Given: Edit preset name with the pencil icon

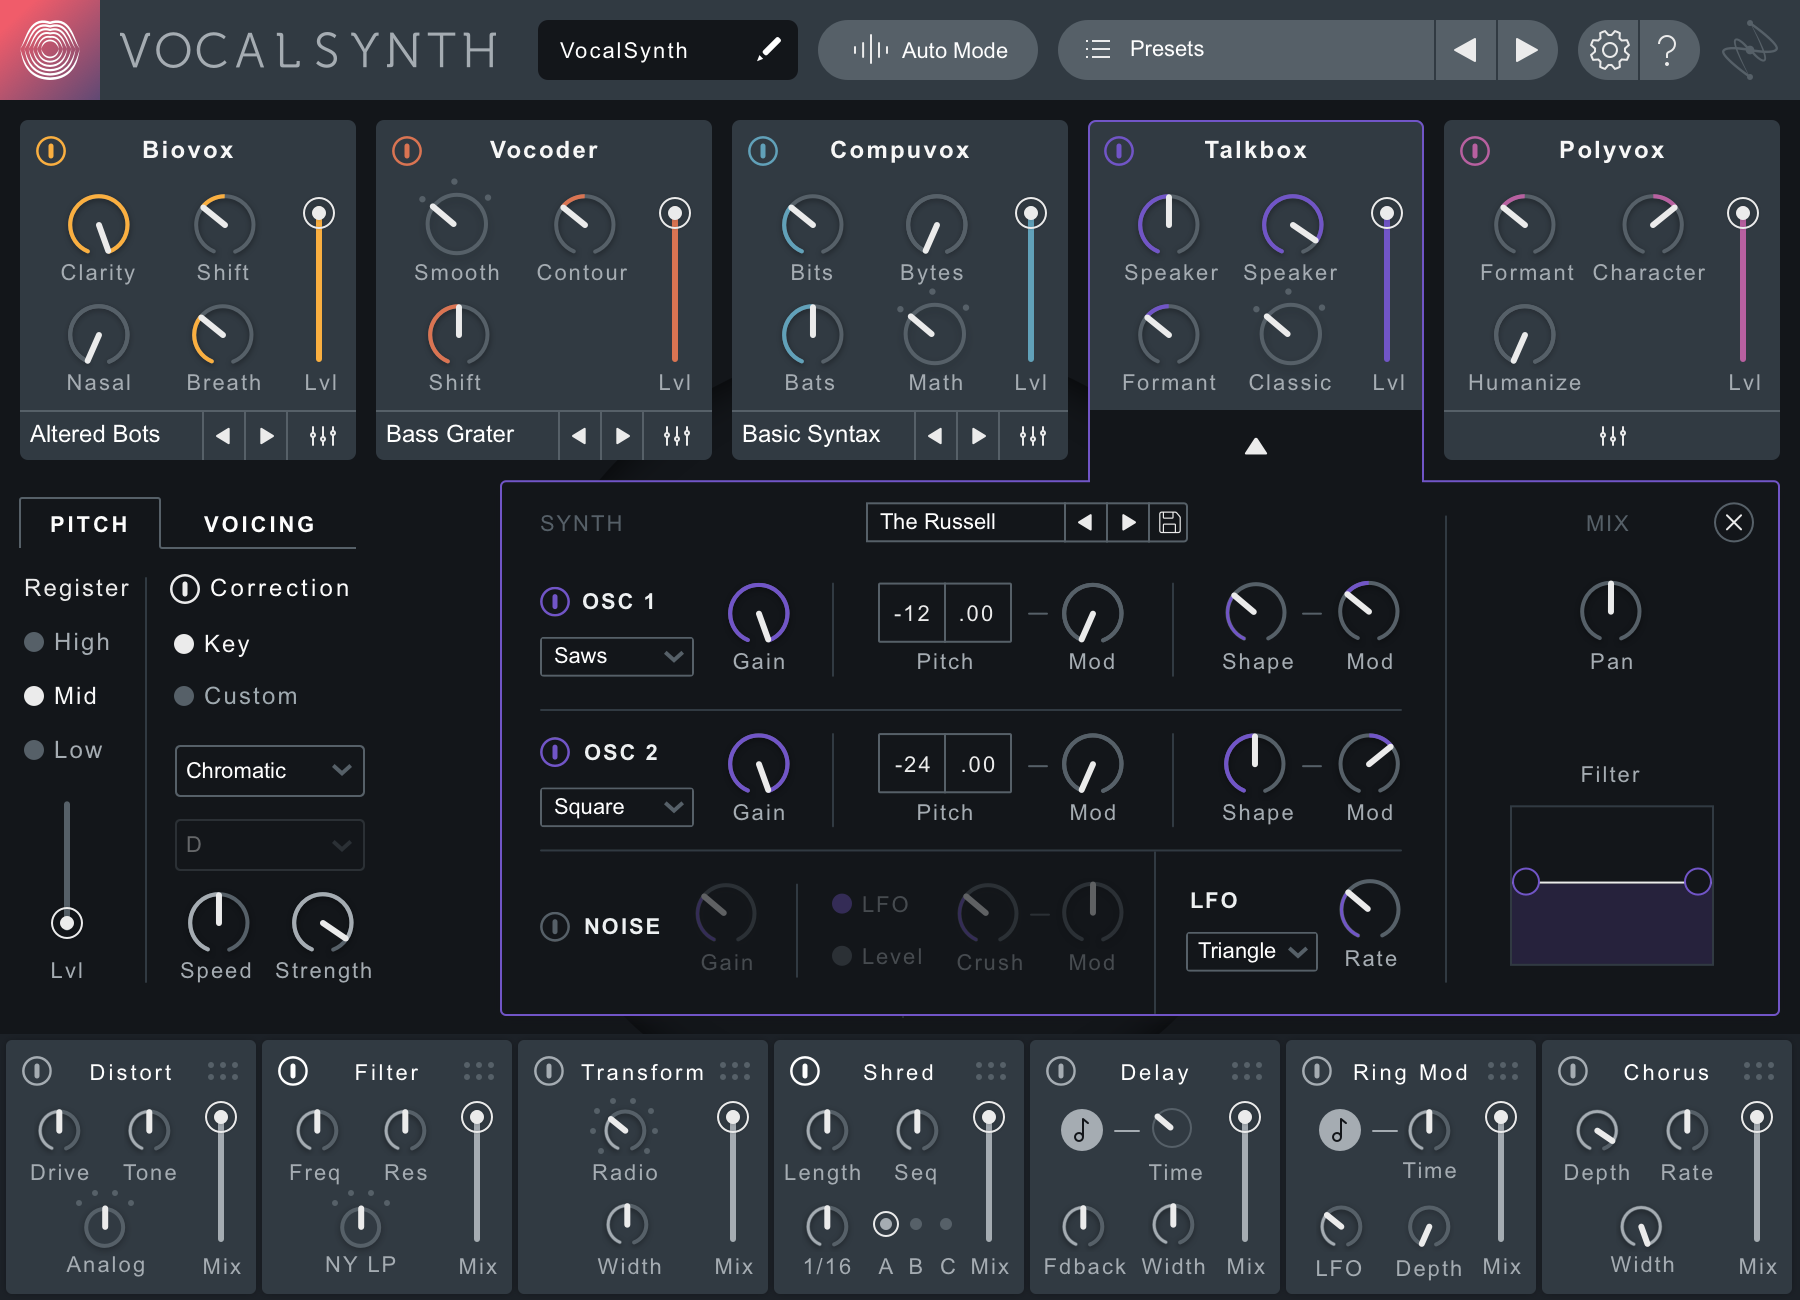Looking at the screenshot, I should [769, 49].
